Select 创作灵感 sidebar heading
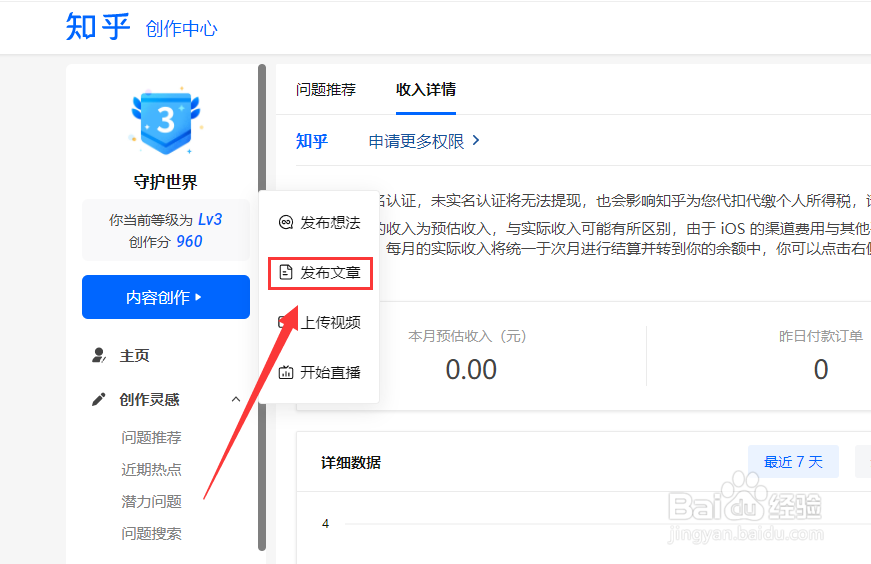The height and width of the screenshot is (564, 871). point(149,400)
